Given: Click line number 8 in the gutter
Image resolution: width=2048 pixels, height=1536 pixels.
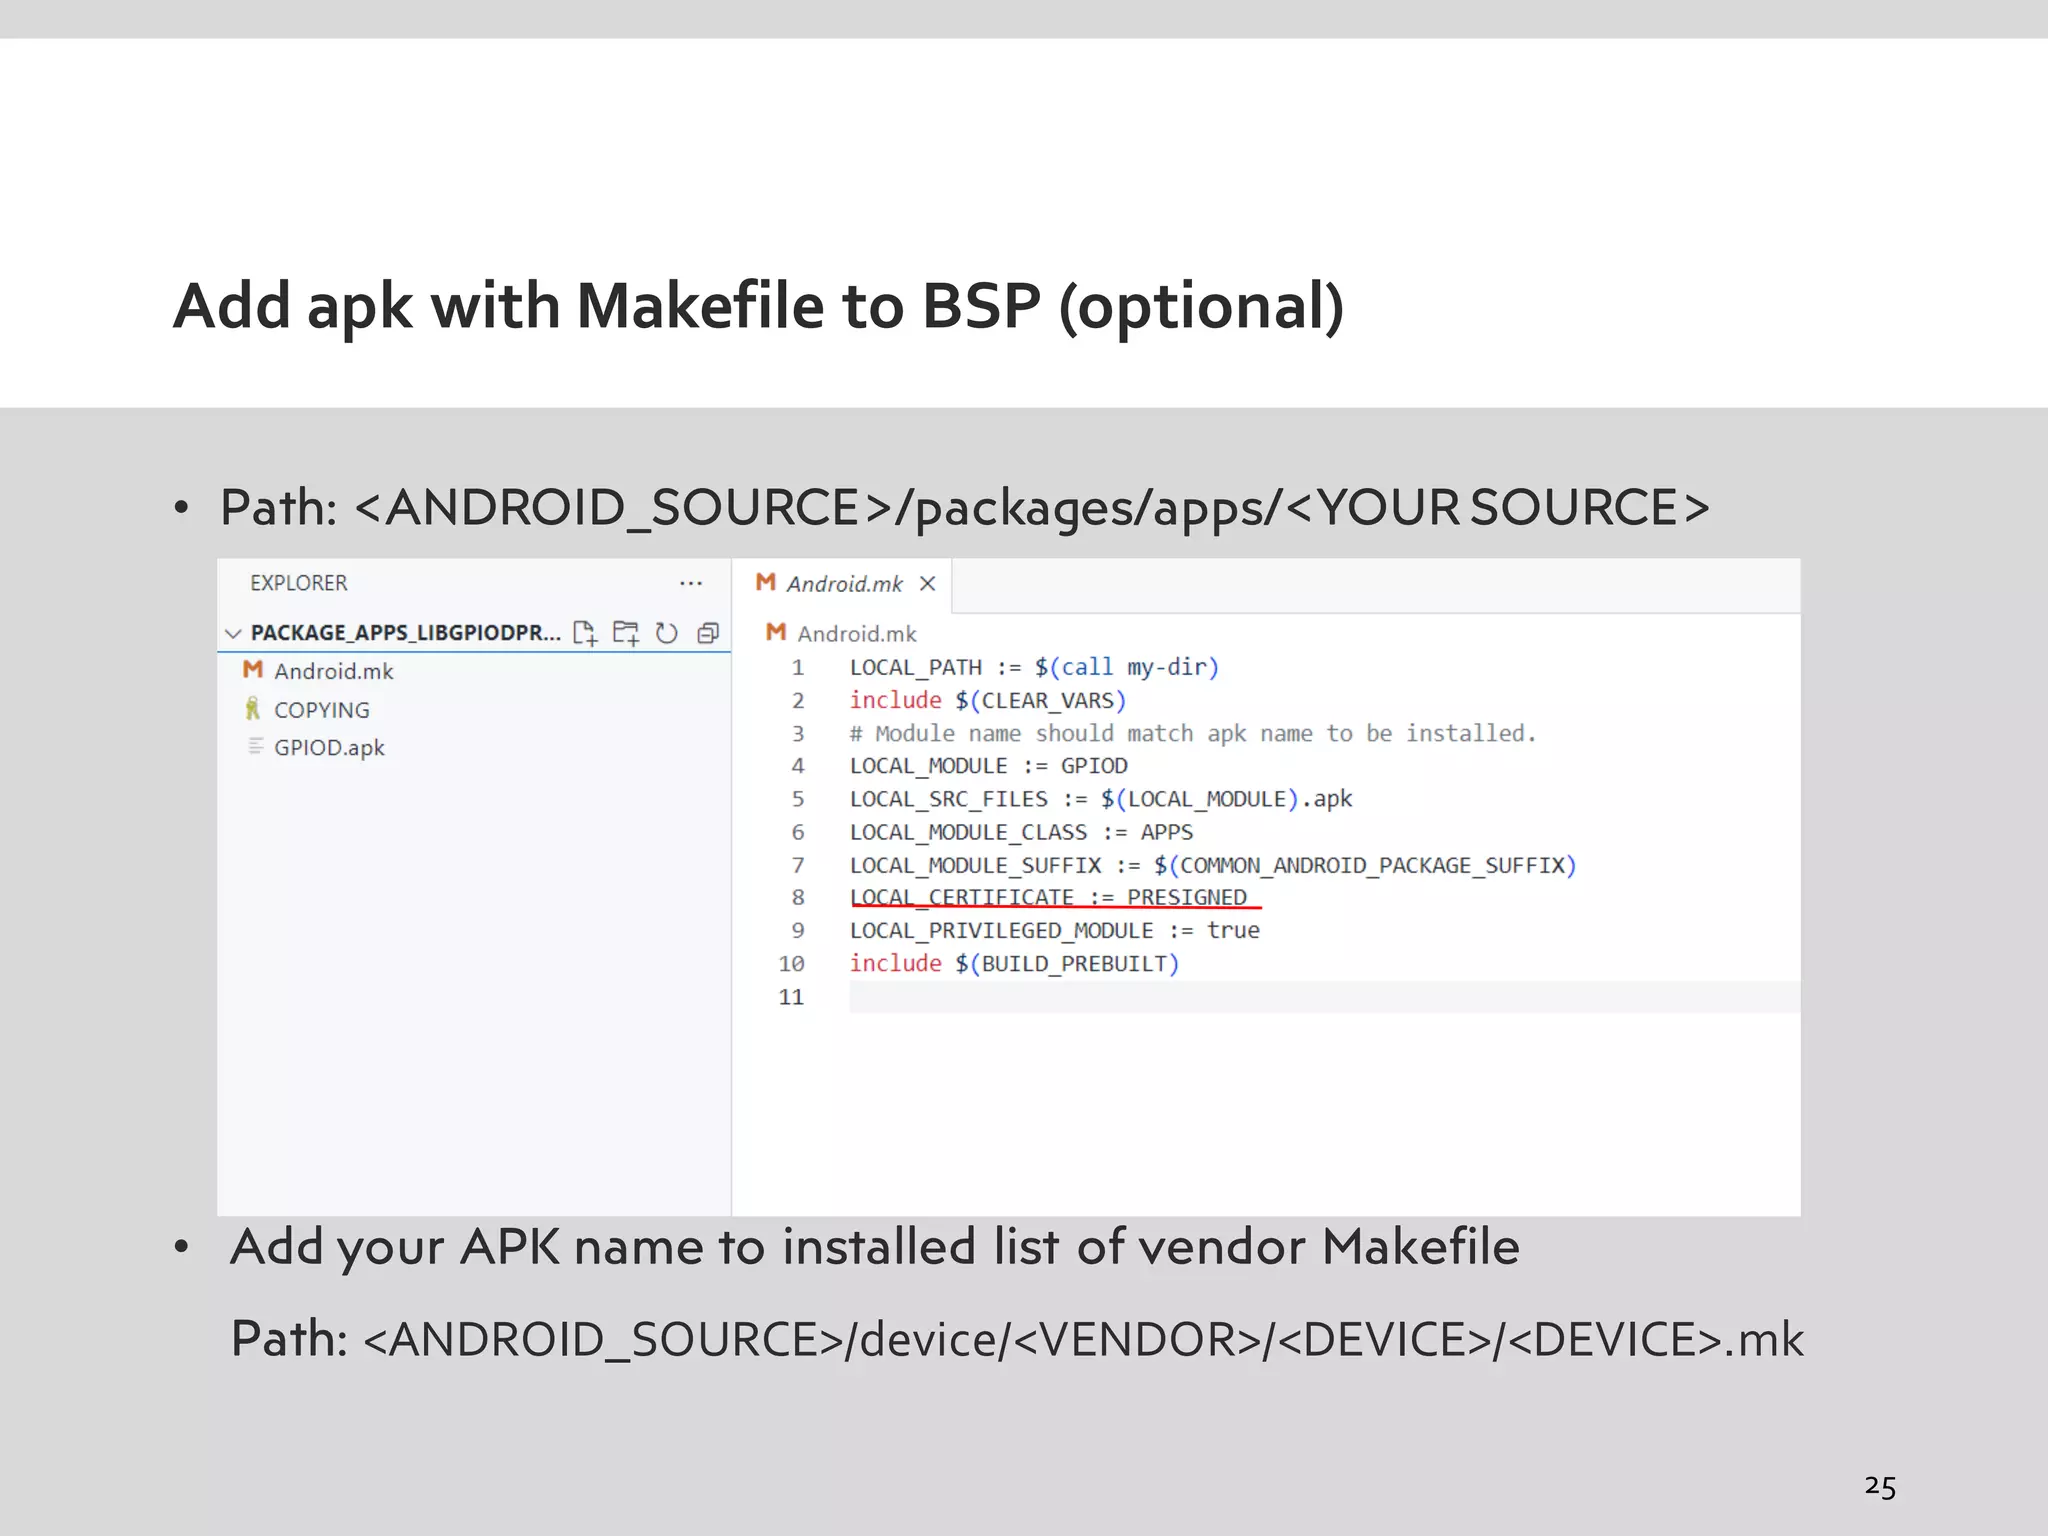Looking at the screenshot, I should click(x=798, y=898).
